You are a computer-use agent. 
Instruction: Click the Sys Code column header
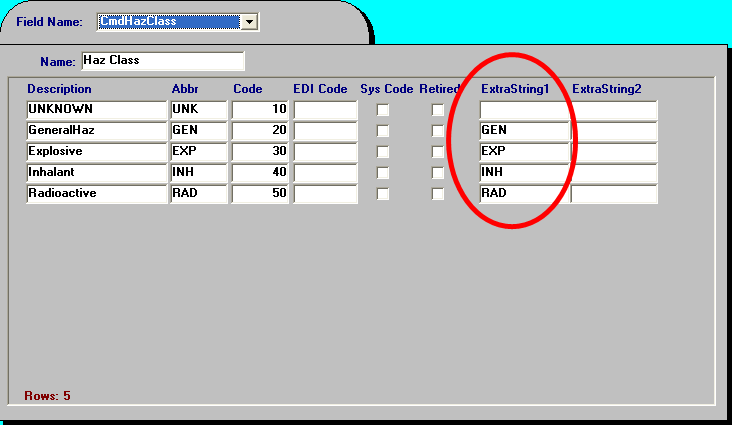pos(387,89)
